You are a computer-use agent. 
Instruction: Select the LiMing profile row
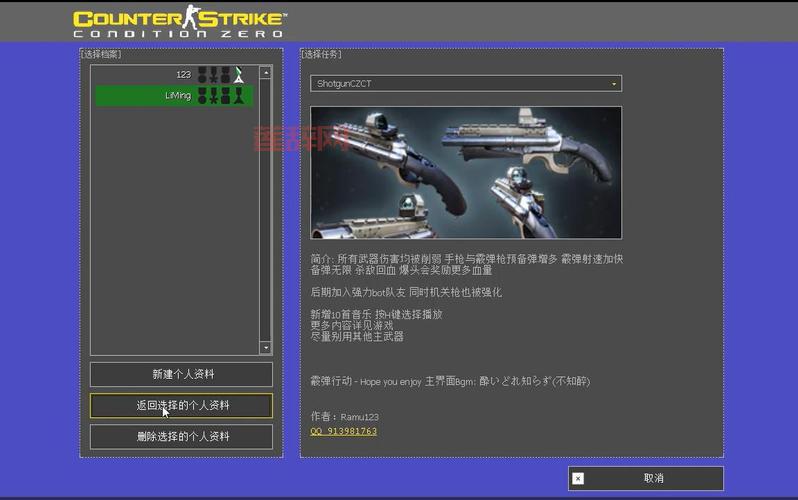point(175,95)
